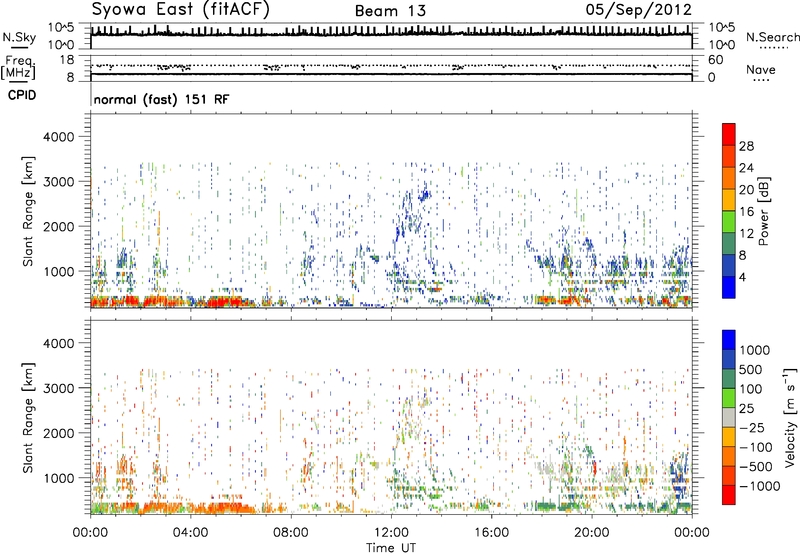Click the "12" power colorbar tick label
The height and width of the screenshot is (554, 800).
pyautogui.click(x=746, y=234)
